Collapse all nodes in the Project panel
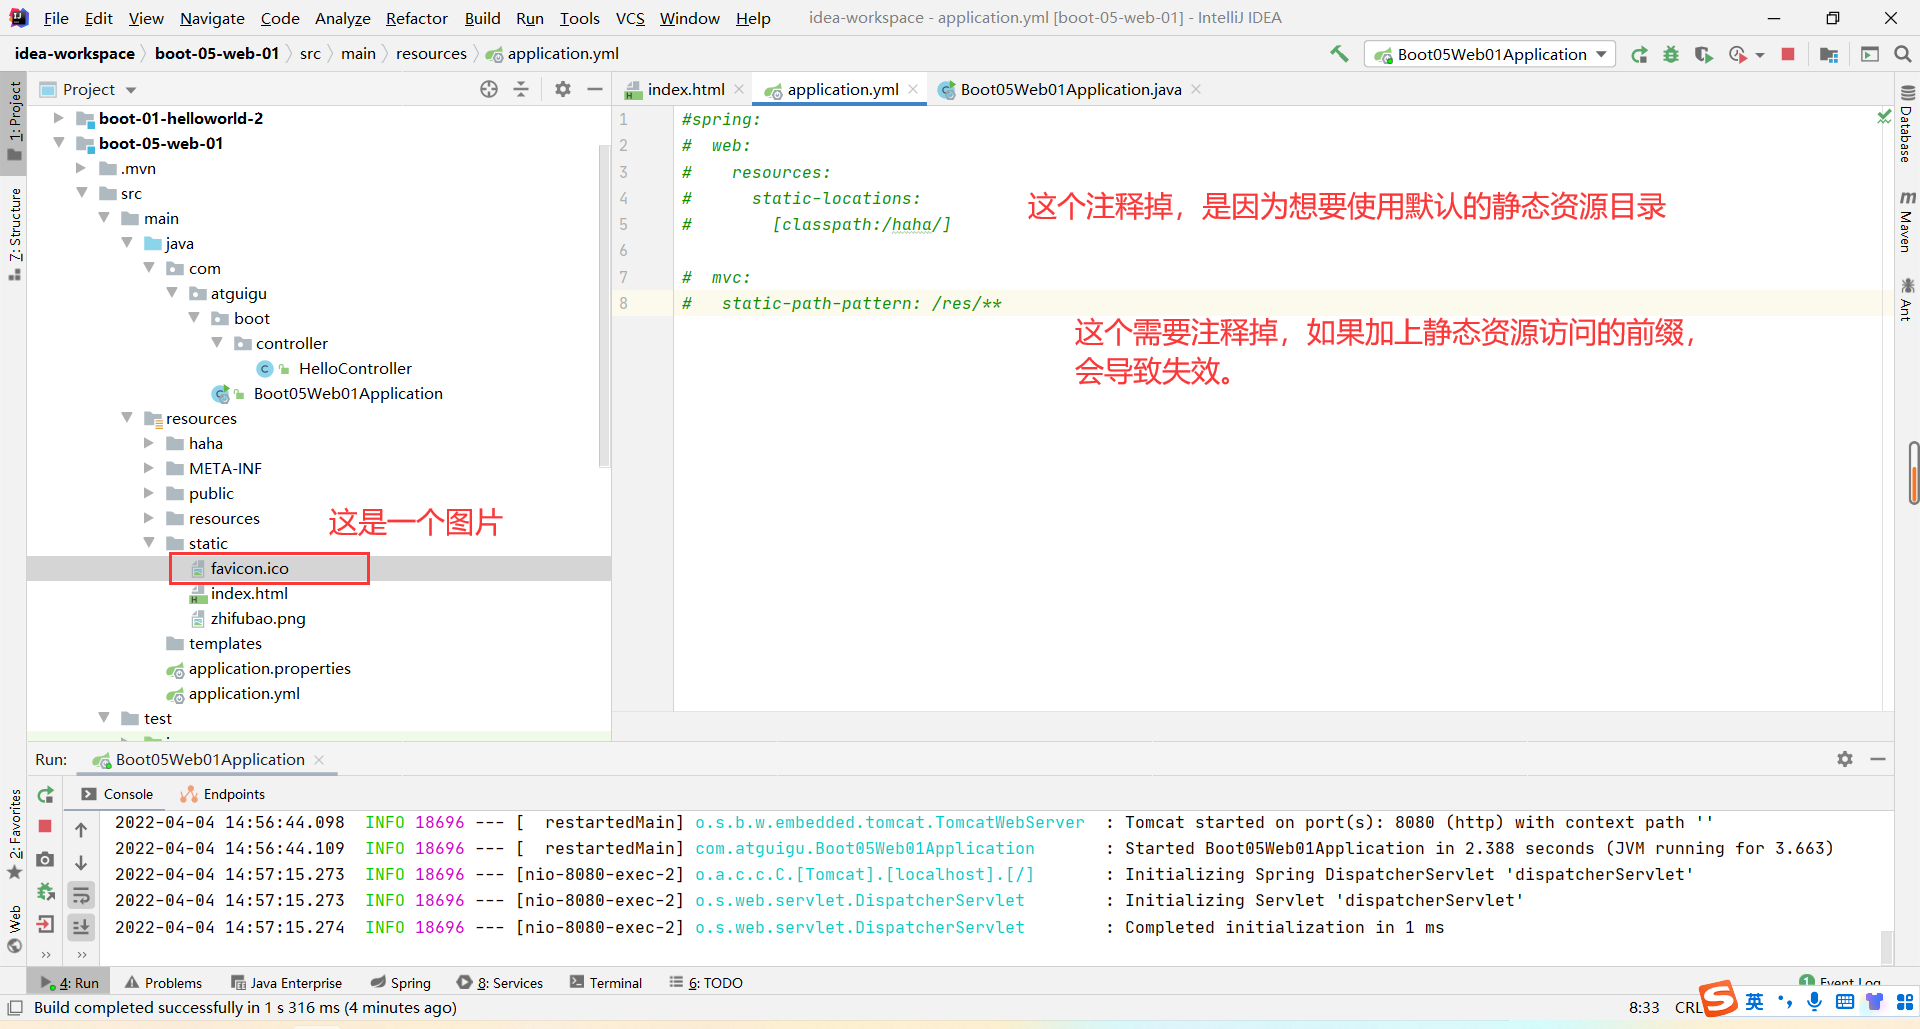 point(521,89)
